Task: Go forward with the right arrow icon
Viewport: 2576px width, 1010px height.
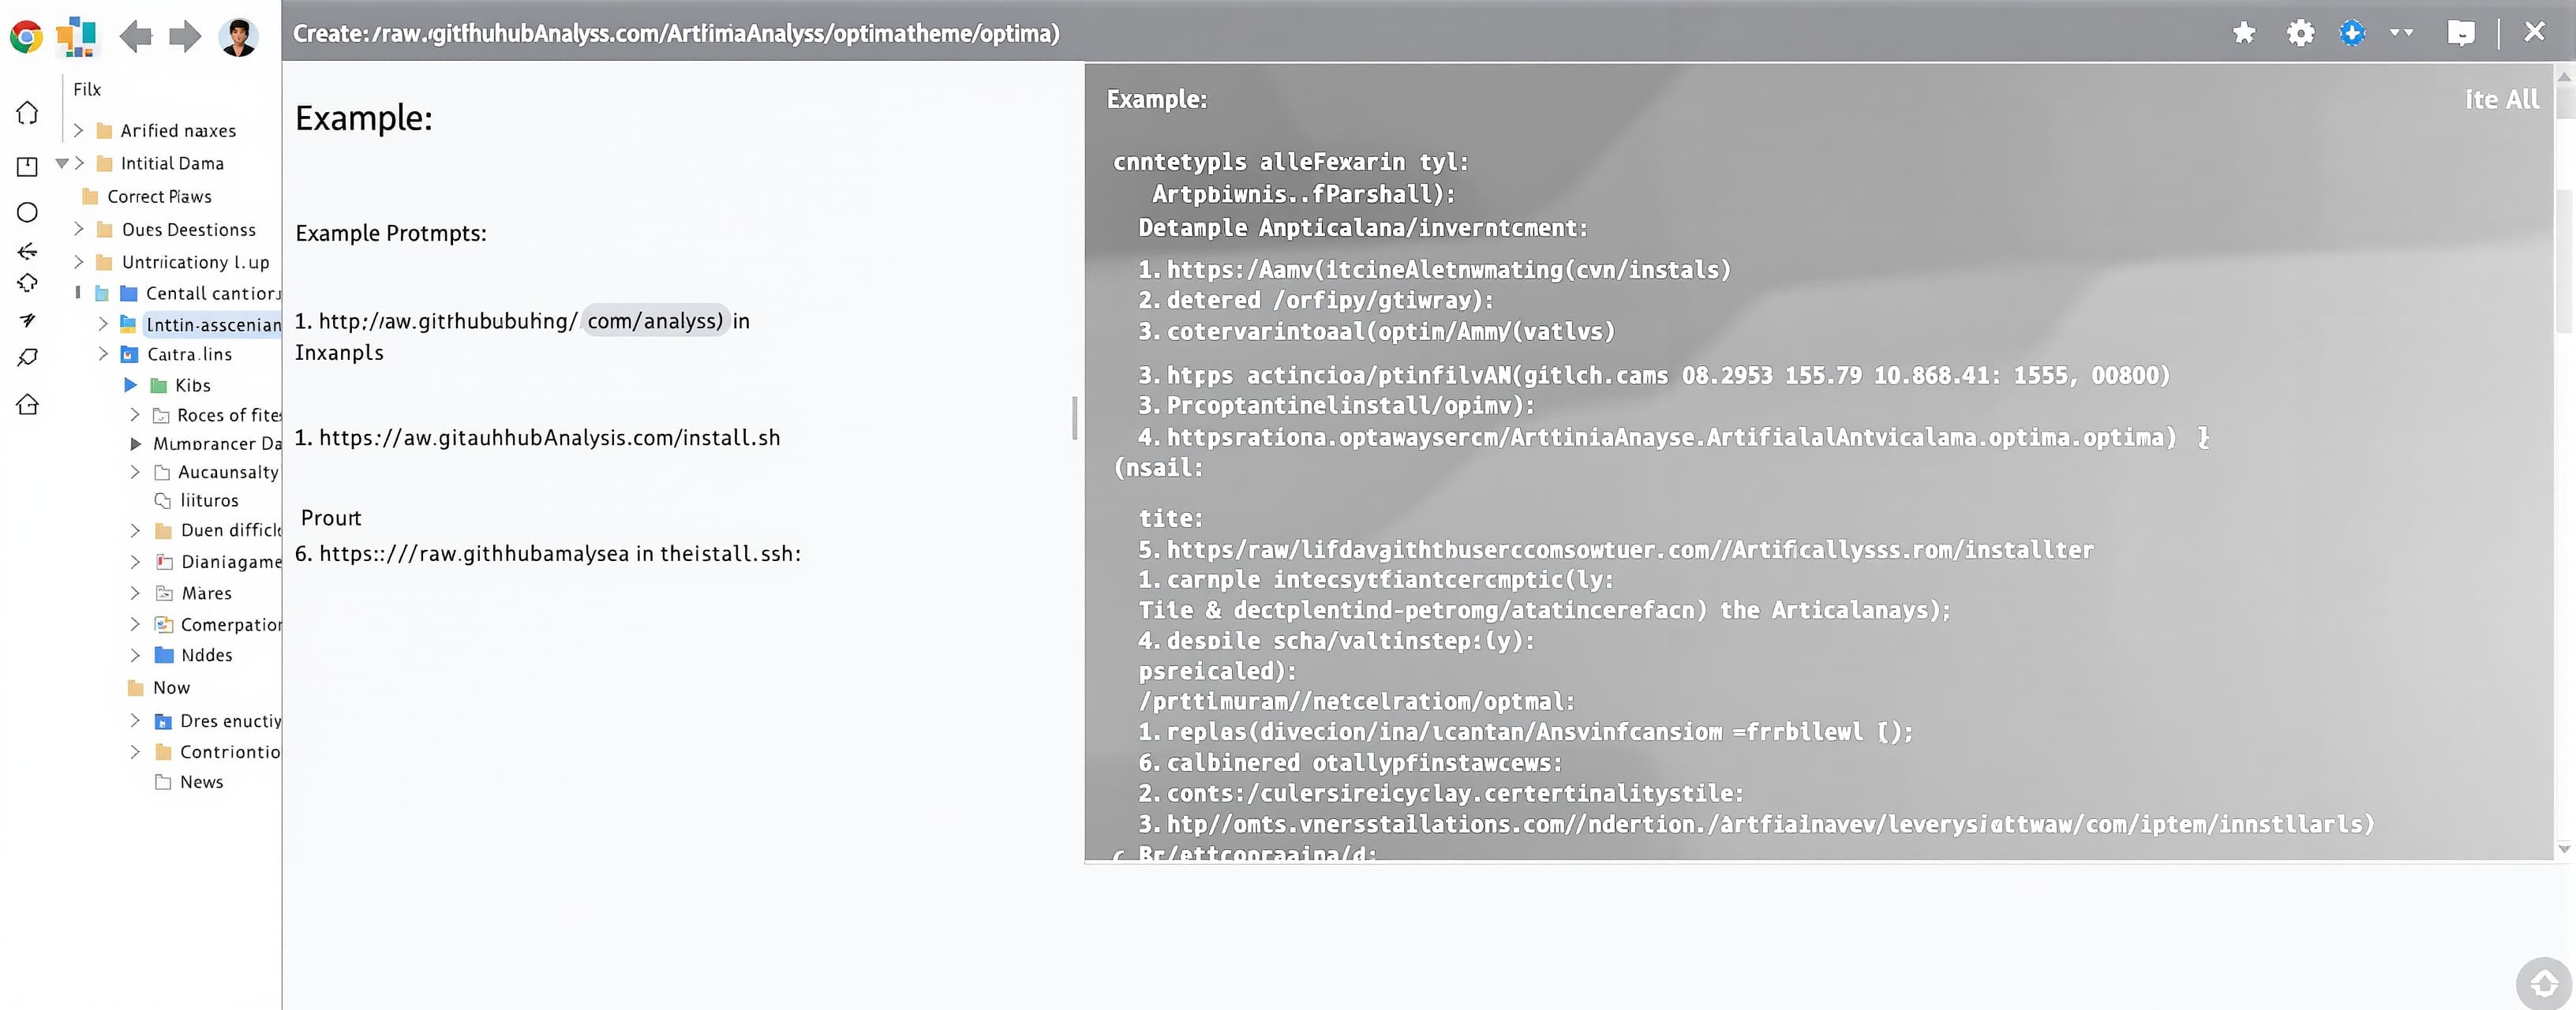Action: pos(185,37)
